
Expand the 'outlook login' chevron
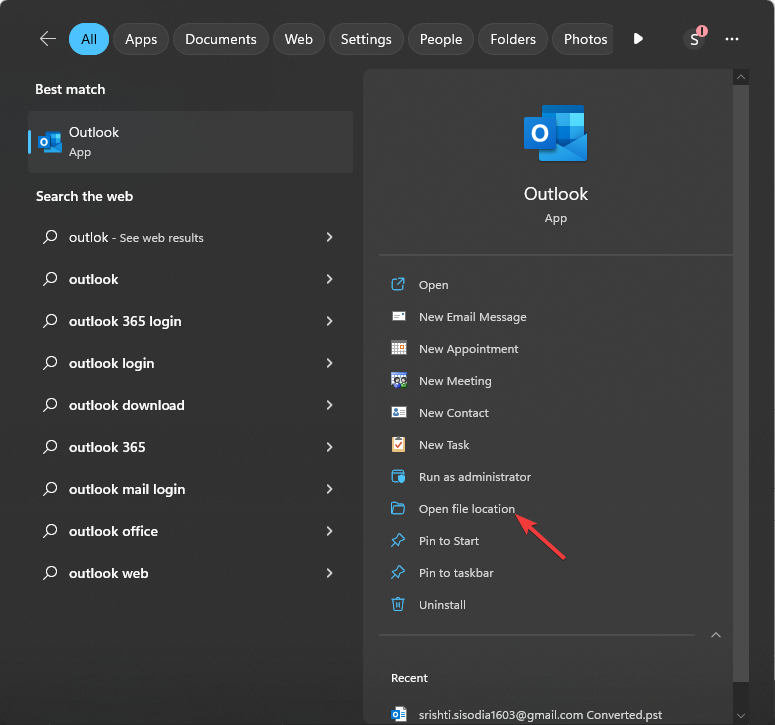329,363
